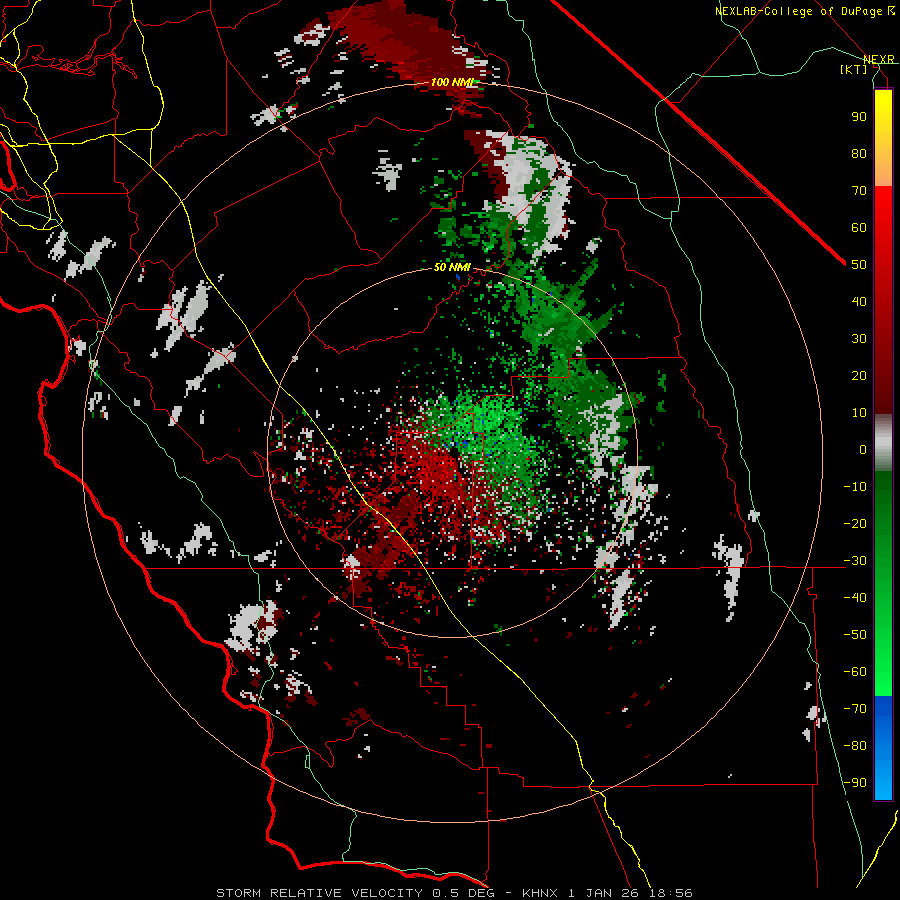Select the 90 value on velocity scale
The height and width of the screenshot is (900, 900).
(x=859, y=117)
